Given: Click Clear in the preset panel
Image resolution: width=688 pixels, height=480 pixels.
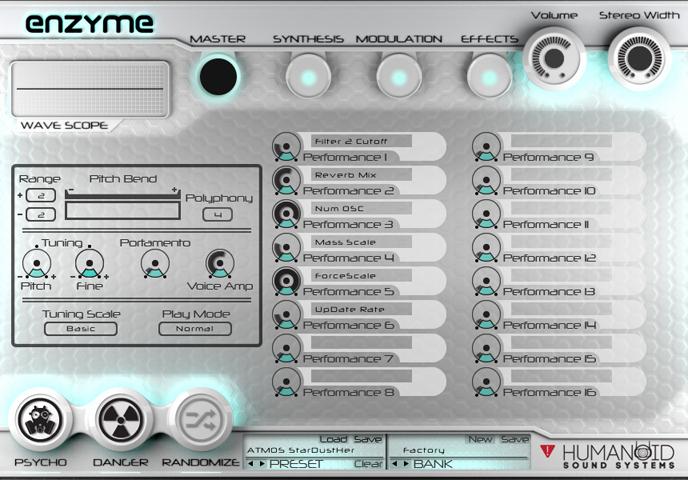Looking at the screenshot, I should tap(368, 464).
